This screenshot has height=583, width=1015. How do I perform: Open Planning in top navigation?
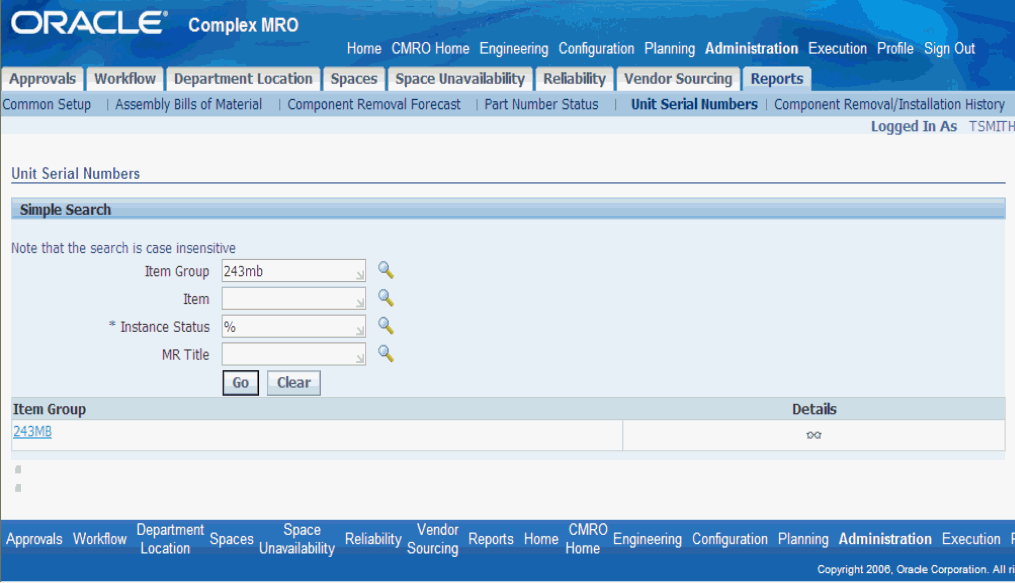(669, 49)
